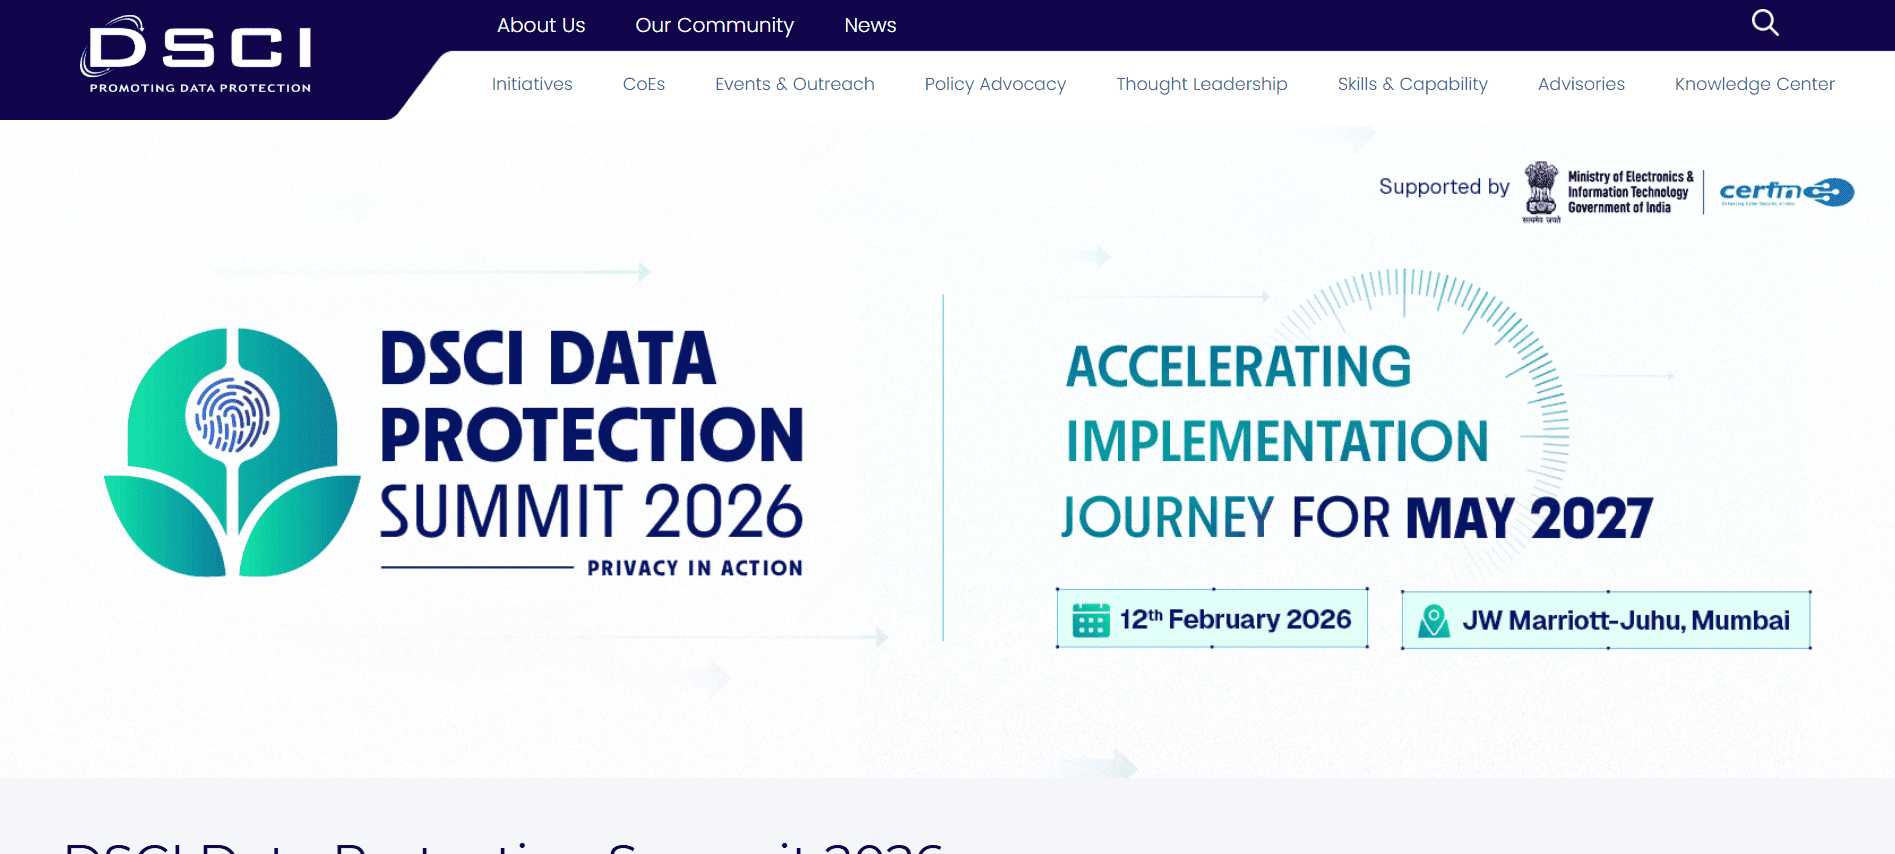Open the Thought Leadership section
The height and width of the screenshot is (854, 1895).
[x=1202, y=84]
